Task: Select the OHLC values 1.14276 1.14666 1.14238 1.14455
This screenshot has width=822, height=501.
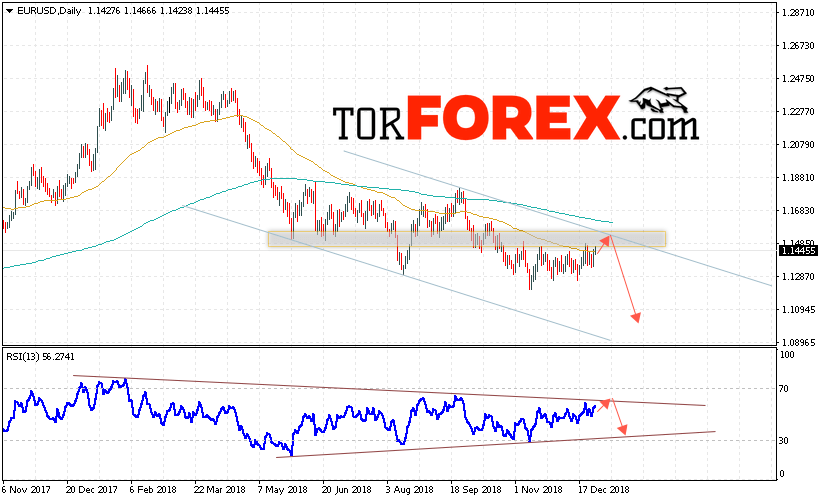Action: (x=159, y=10)
